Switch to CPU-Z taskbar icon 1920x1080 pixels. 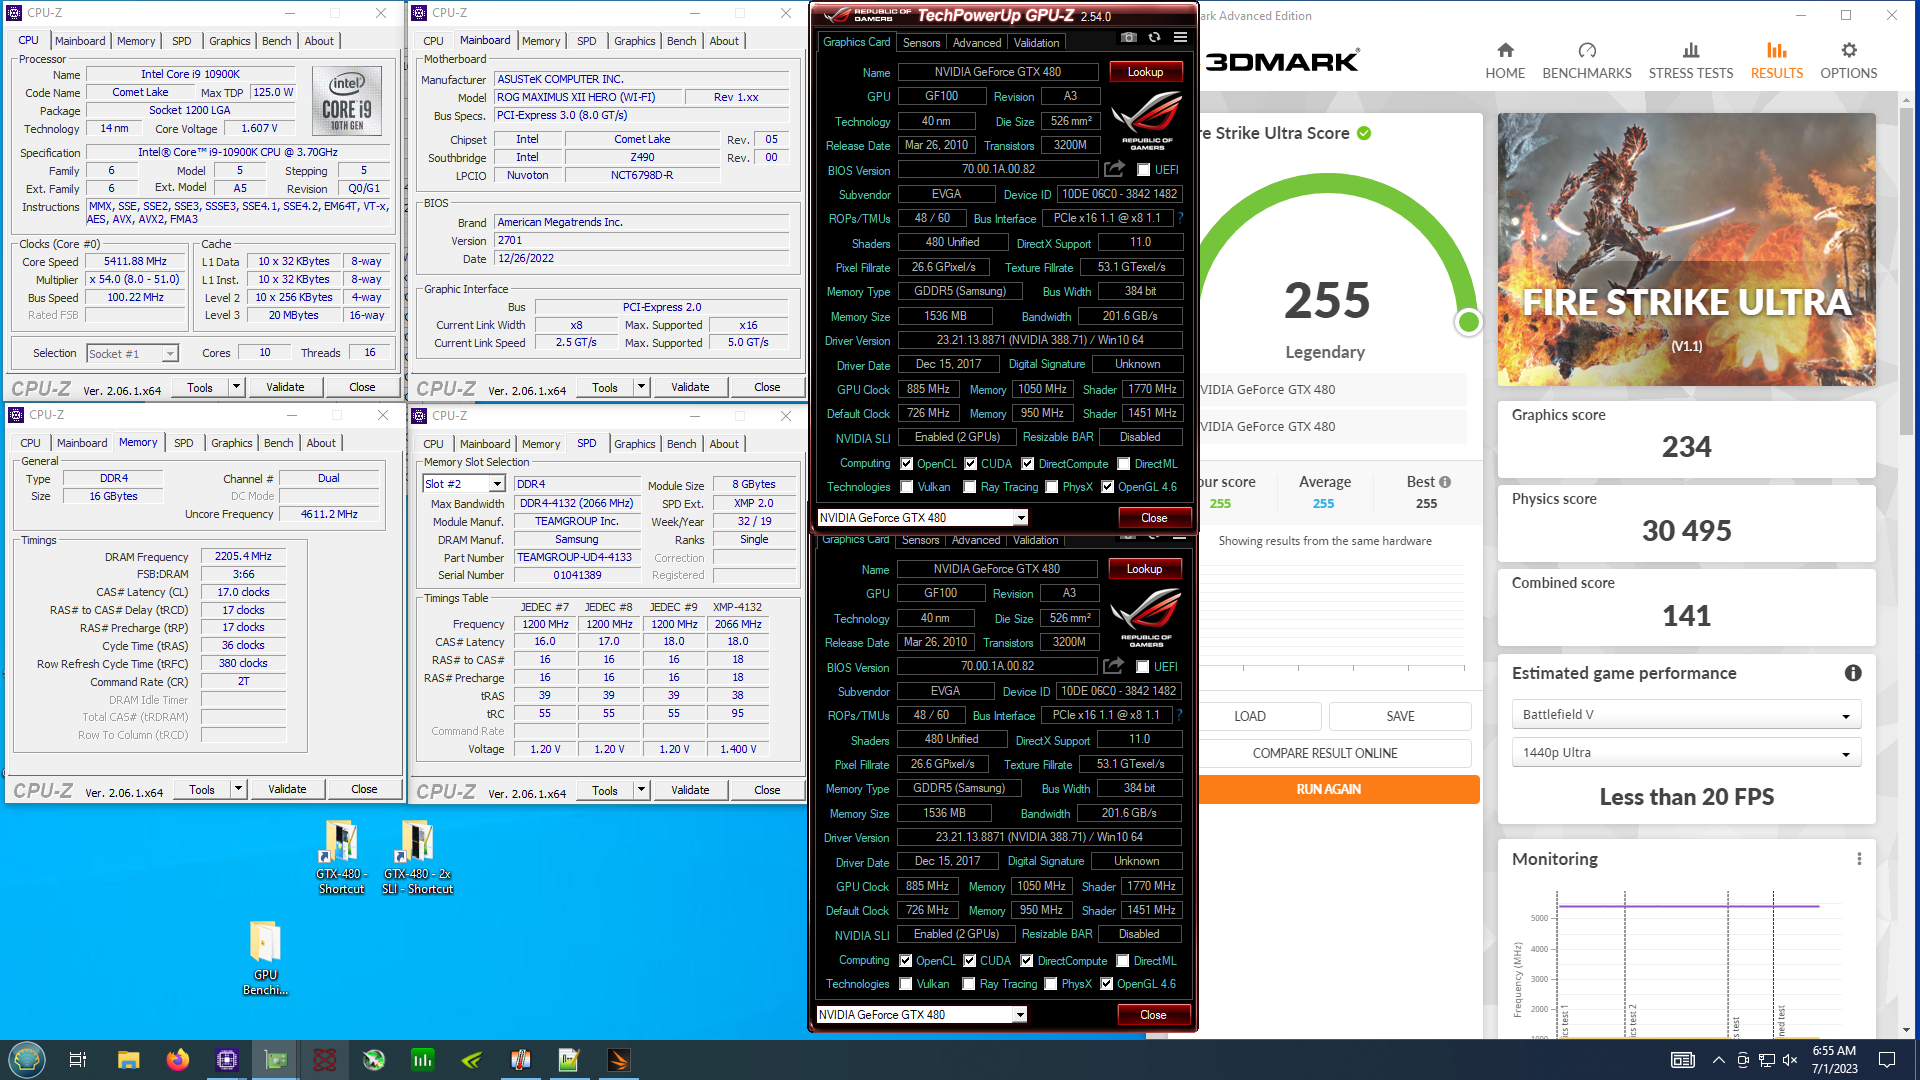[x=227, y=1060]
